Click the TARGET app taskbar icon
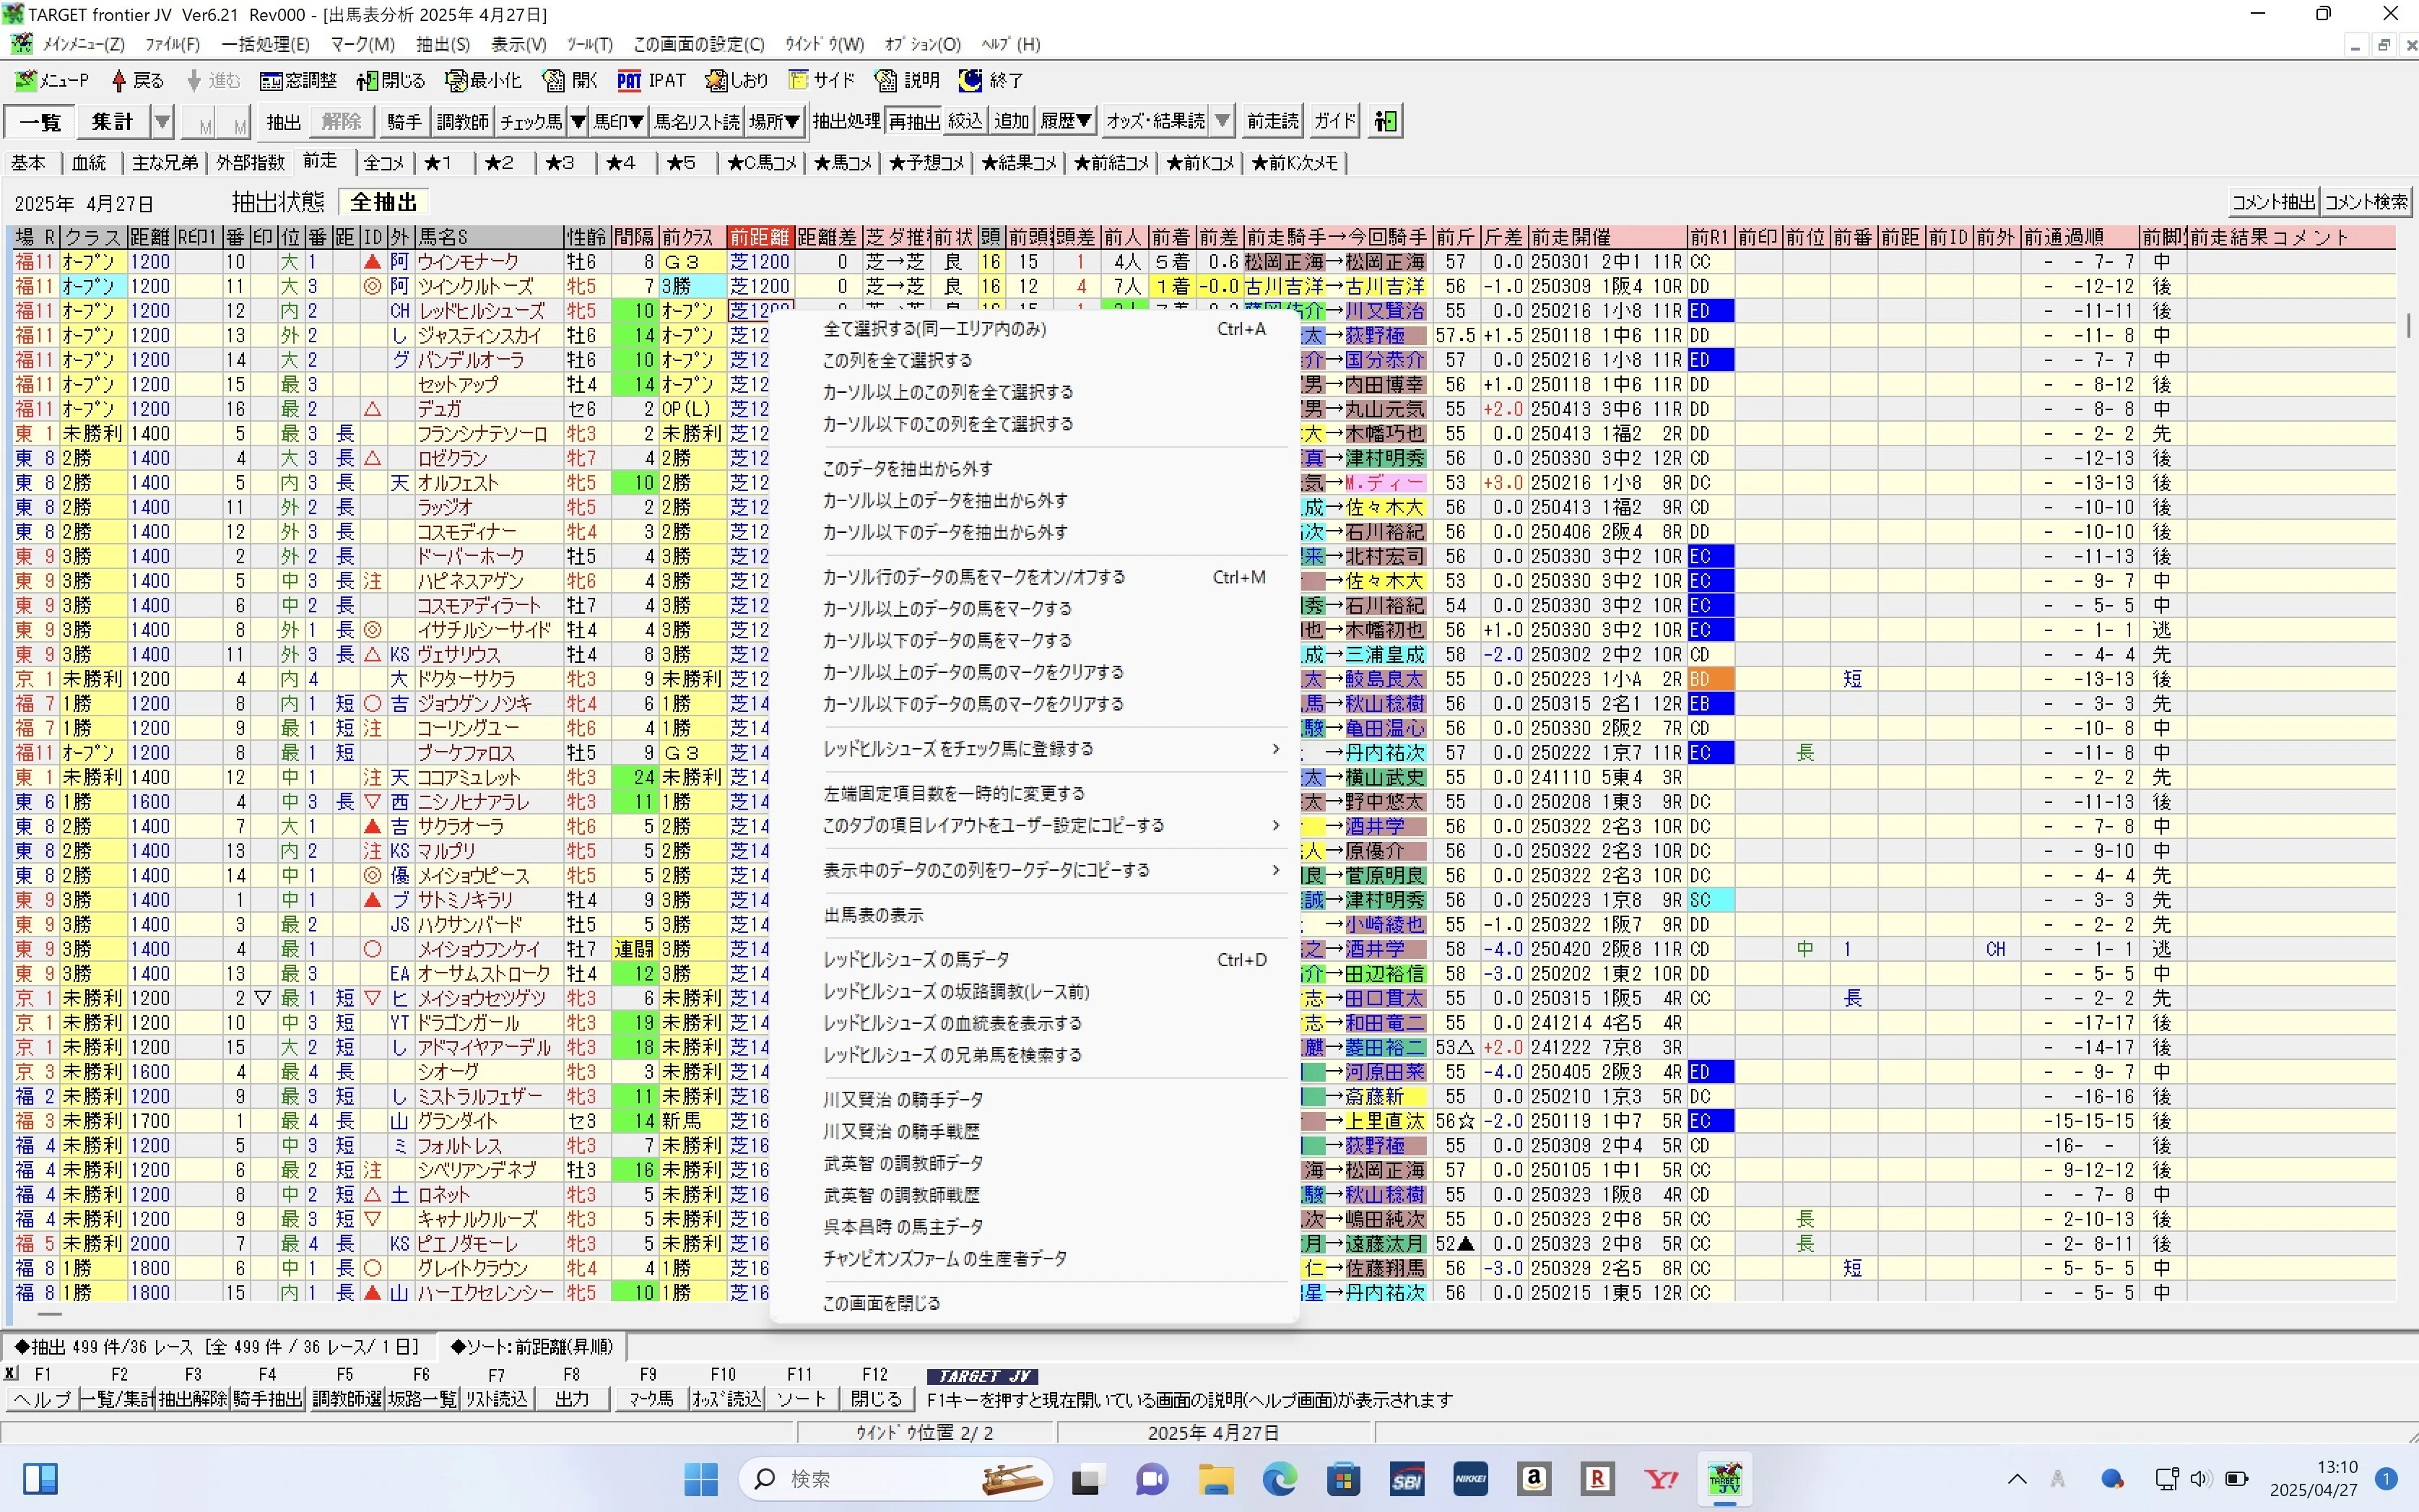This screenshot has width=2419, height=1512. click(x=1725, y=1478)
